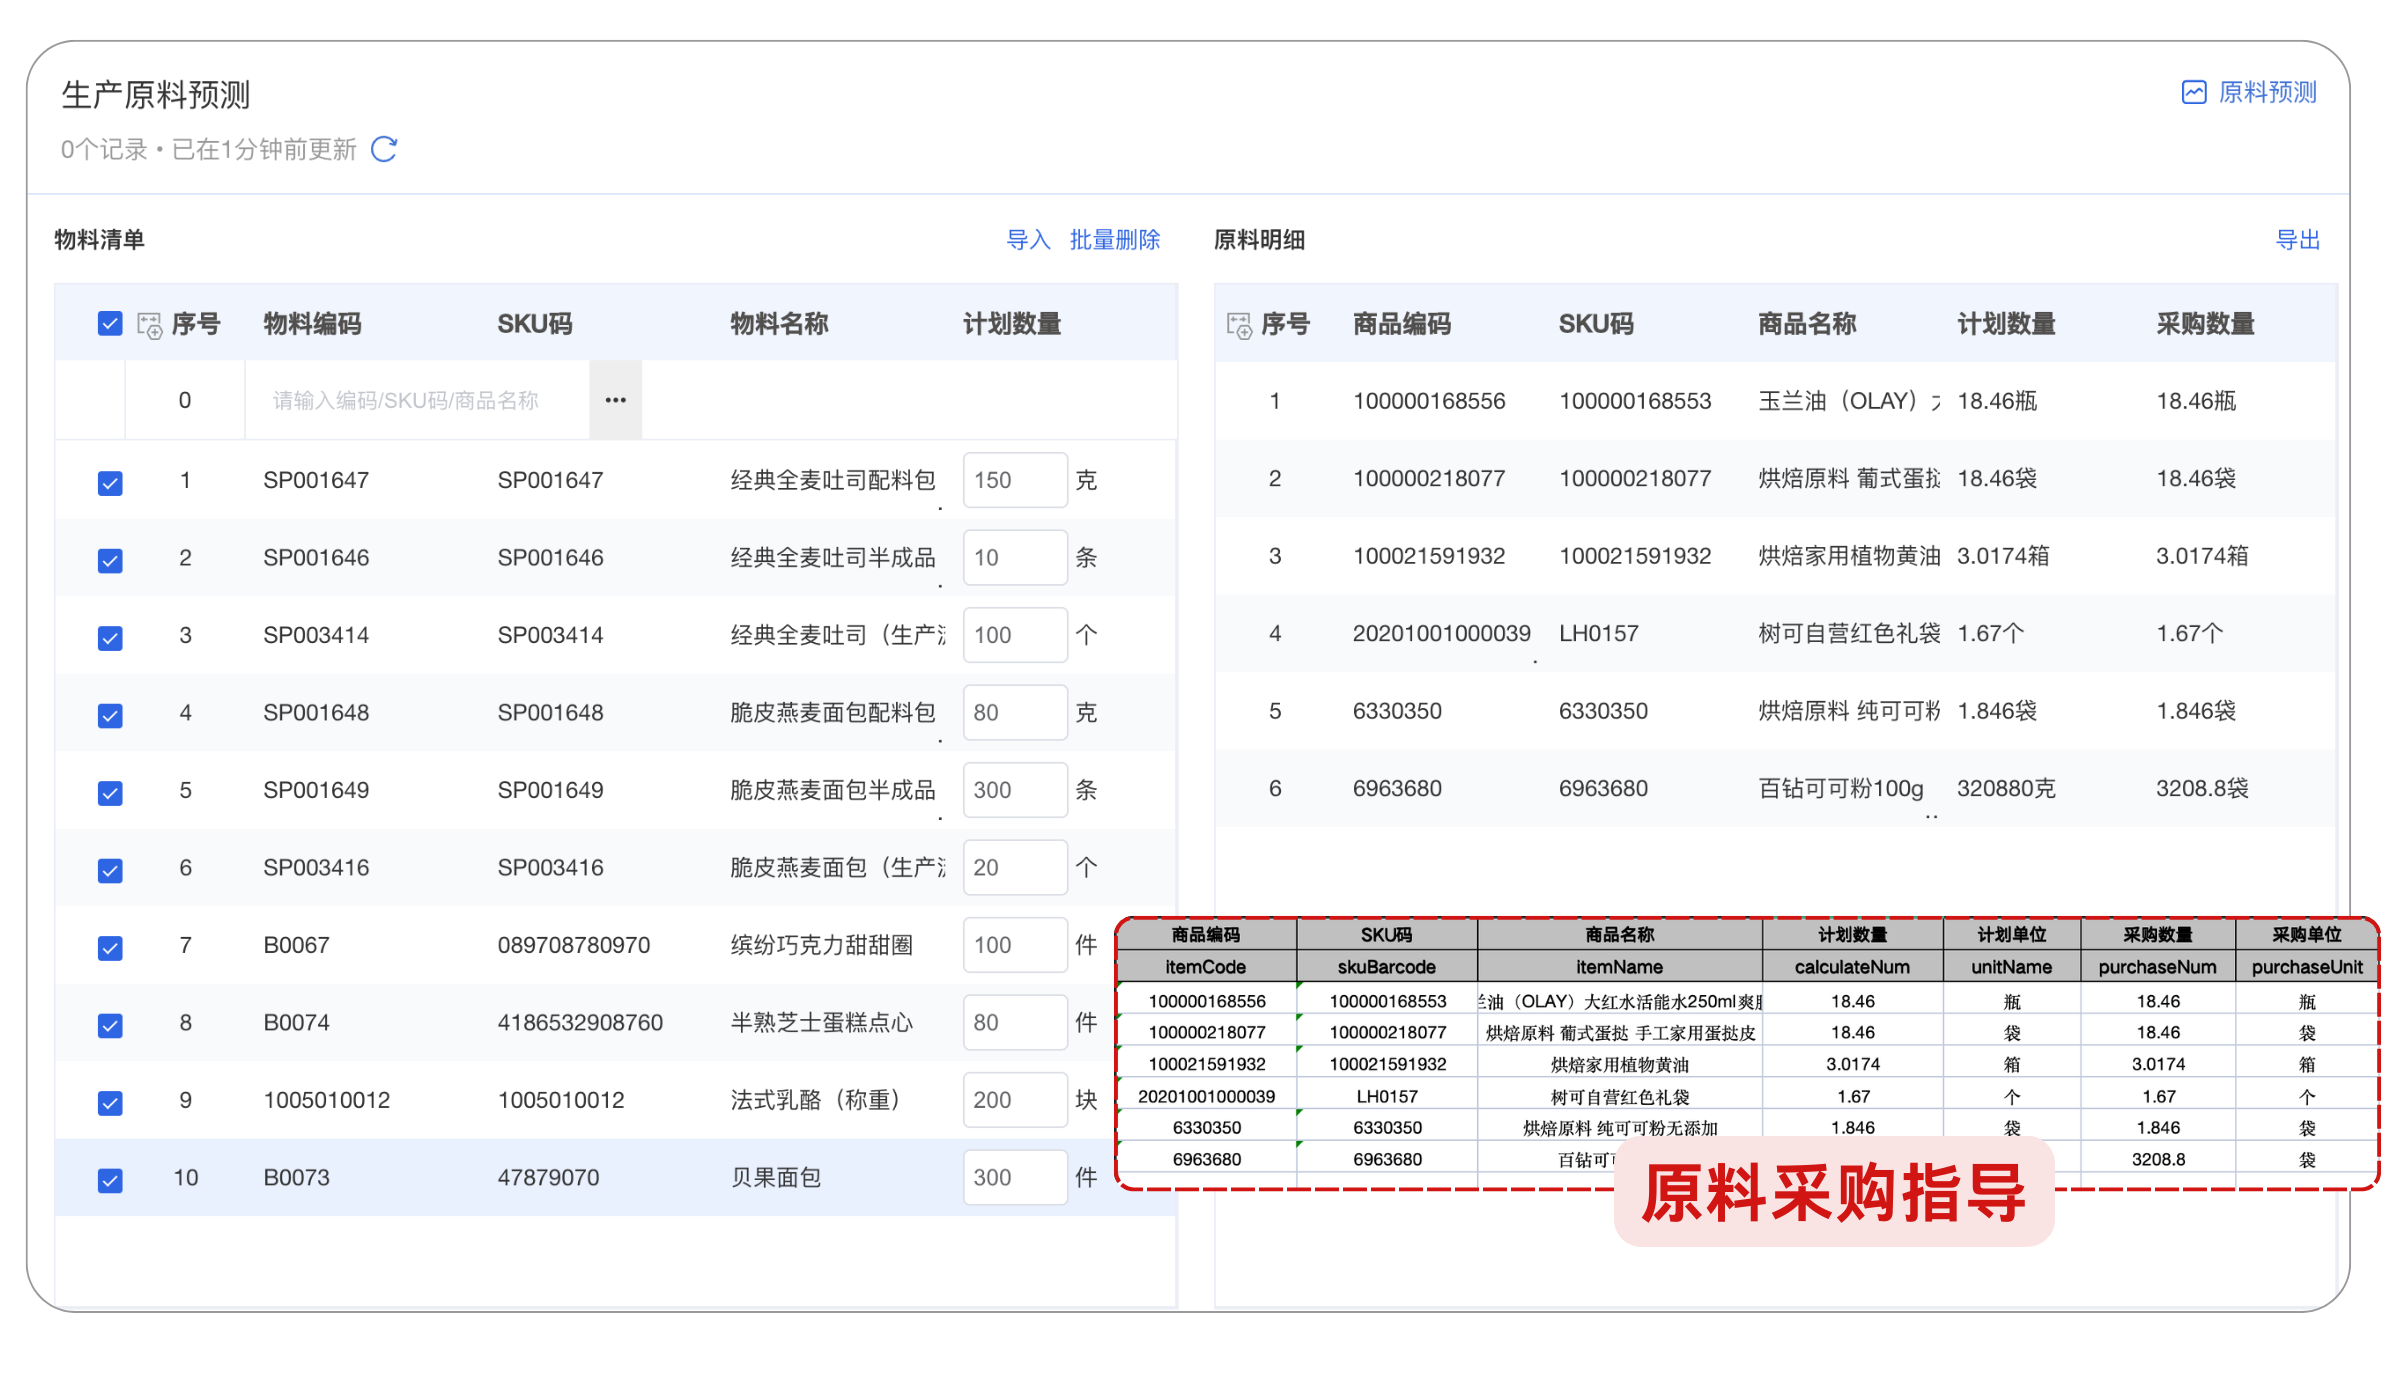Open the ellipsis lookup button in row 0
2400x1400 pixels.
[615, 400]
